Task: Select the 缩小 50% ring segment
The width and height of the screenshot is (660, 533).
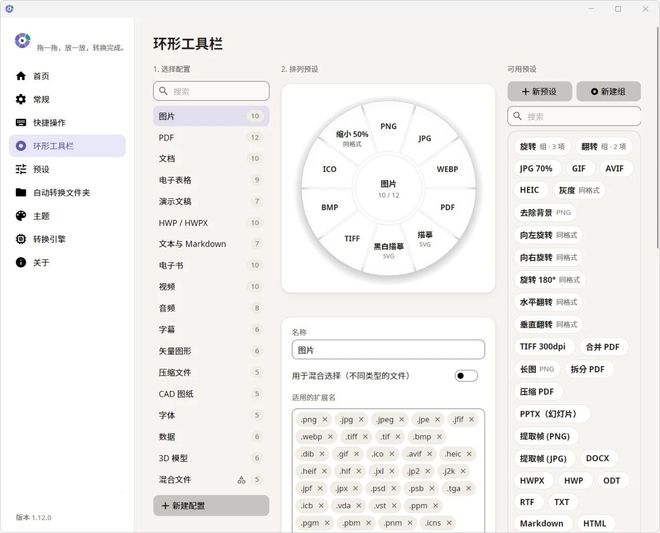Action: click(x=352, y=138)
